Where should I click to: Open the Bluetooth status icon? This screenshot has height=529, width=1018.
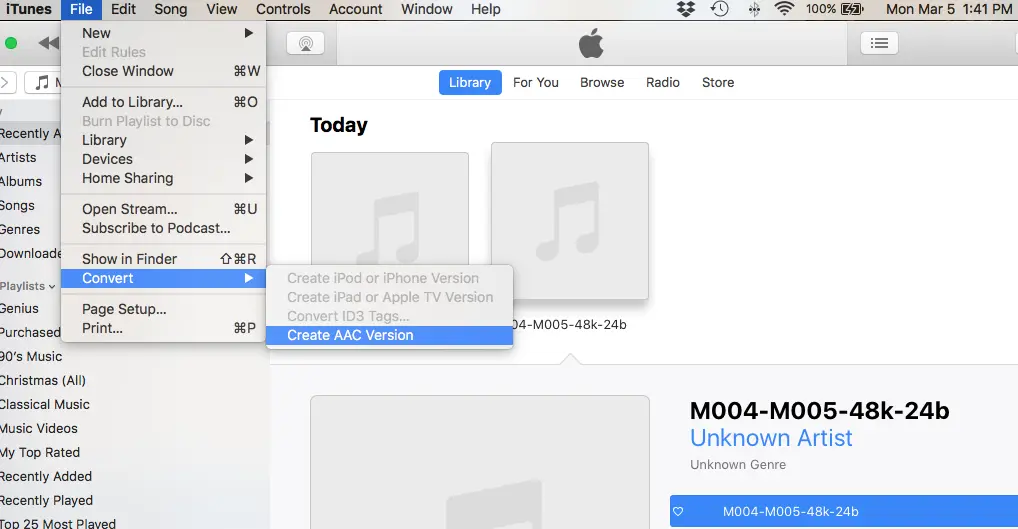point(753,9)
